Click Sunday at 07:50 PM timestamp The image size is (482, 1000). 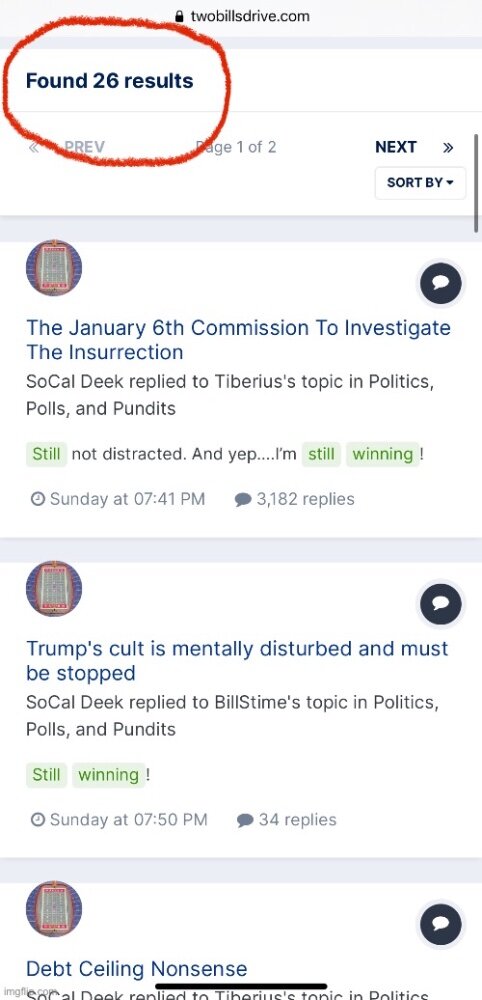coord(119,820)
